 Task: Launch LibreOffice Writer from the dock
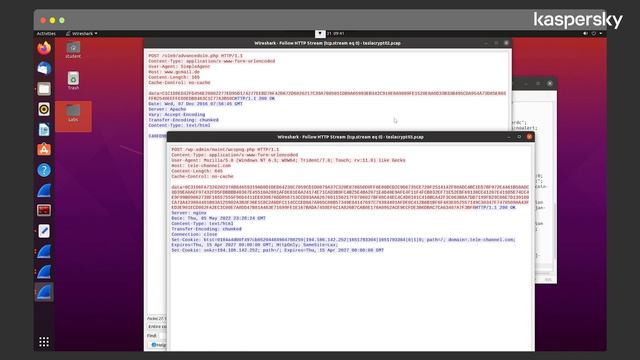44,129
